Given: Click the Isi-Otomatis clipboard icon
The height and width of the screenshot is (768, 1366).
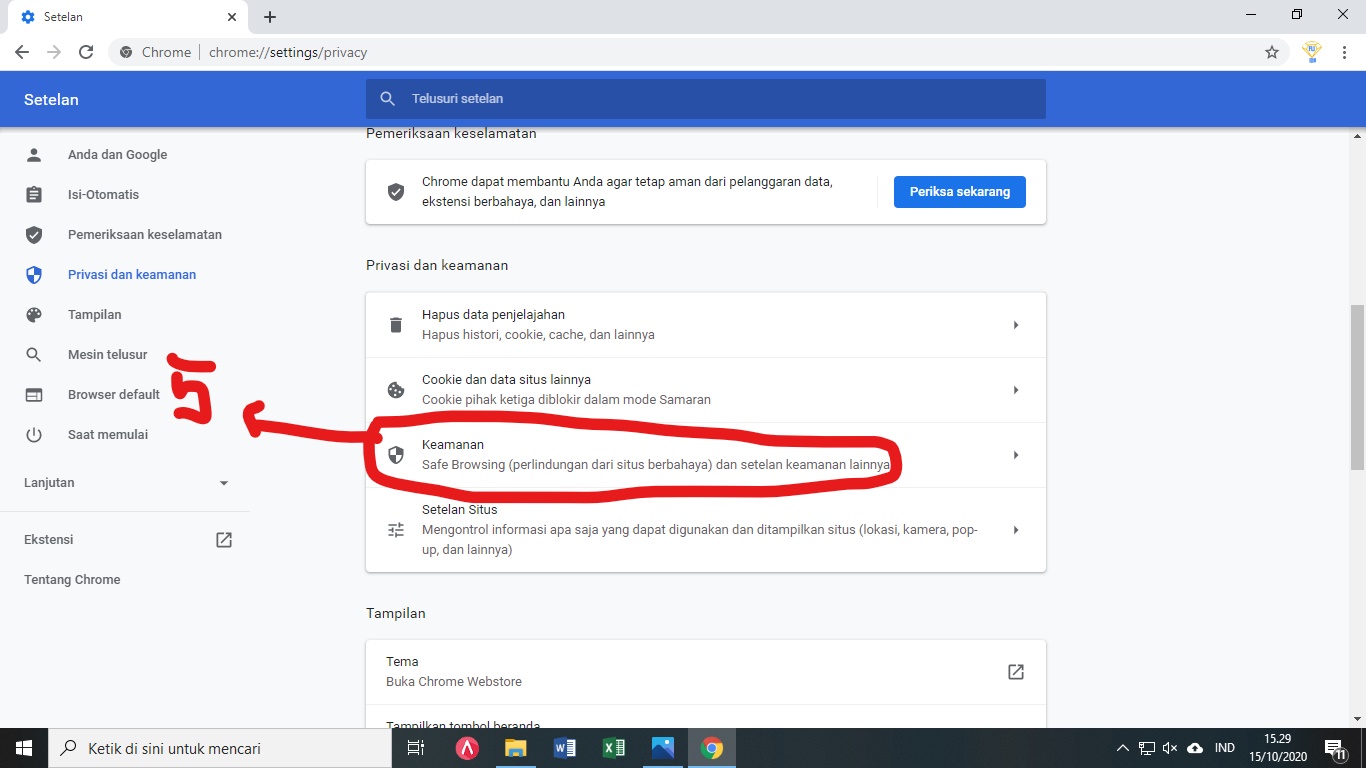Looking at the screenshot, I should [34, 195].
